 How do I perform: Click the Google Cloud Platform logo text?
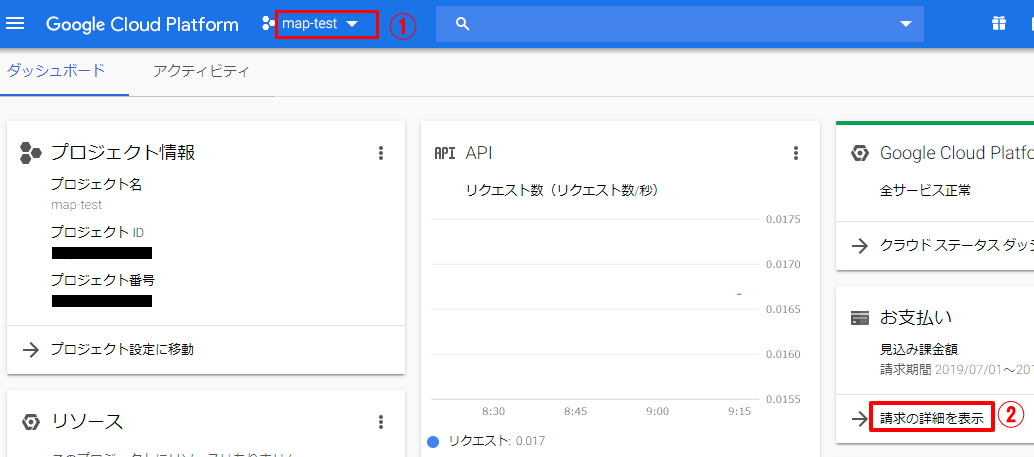(142, 24)
